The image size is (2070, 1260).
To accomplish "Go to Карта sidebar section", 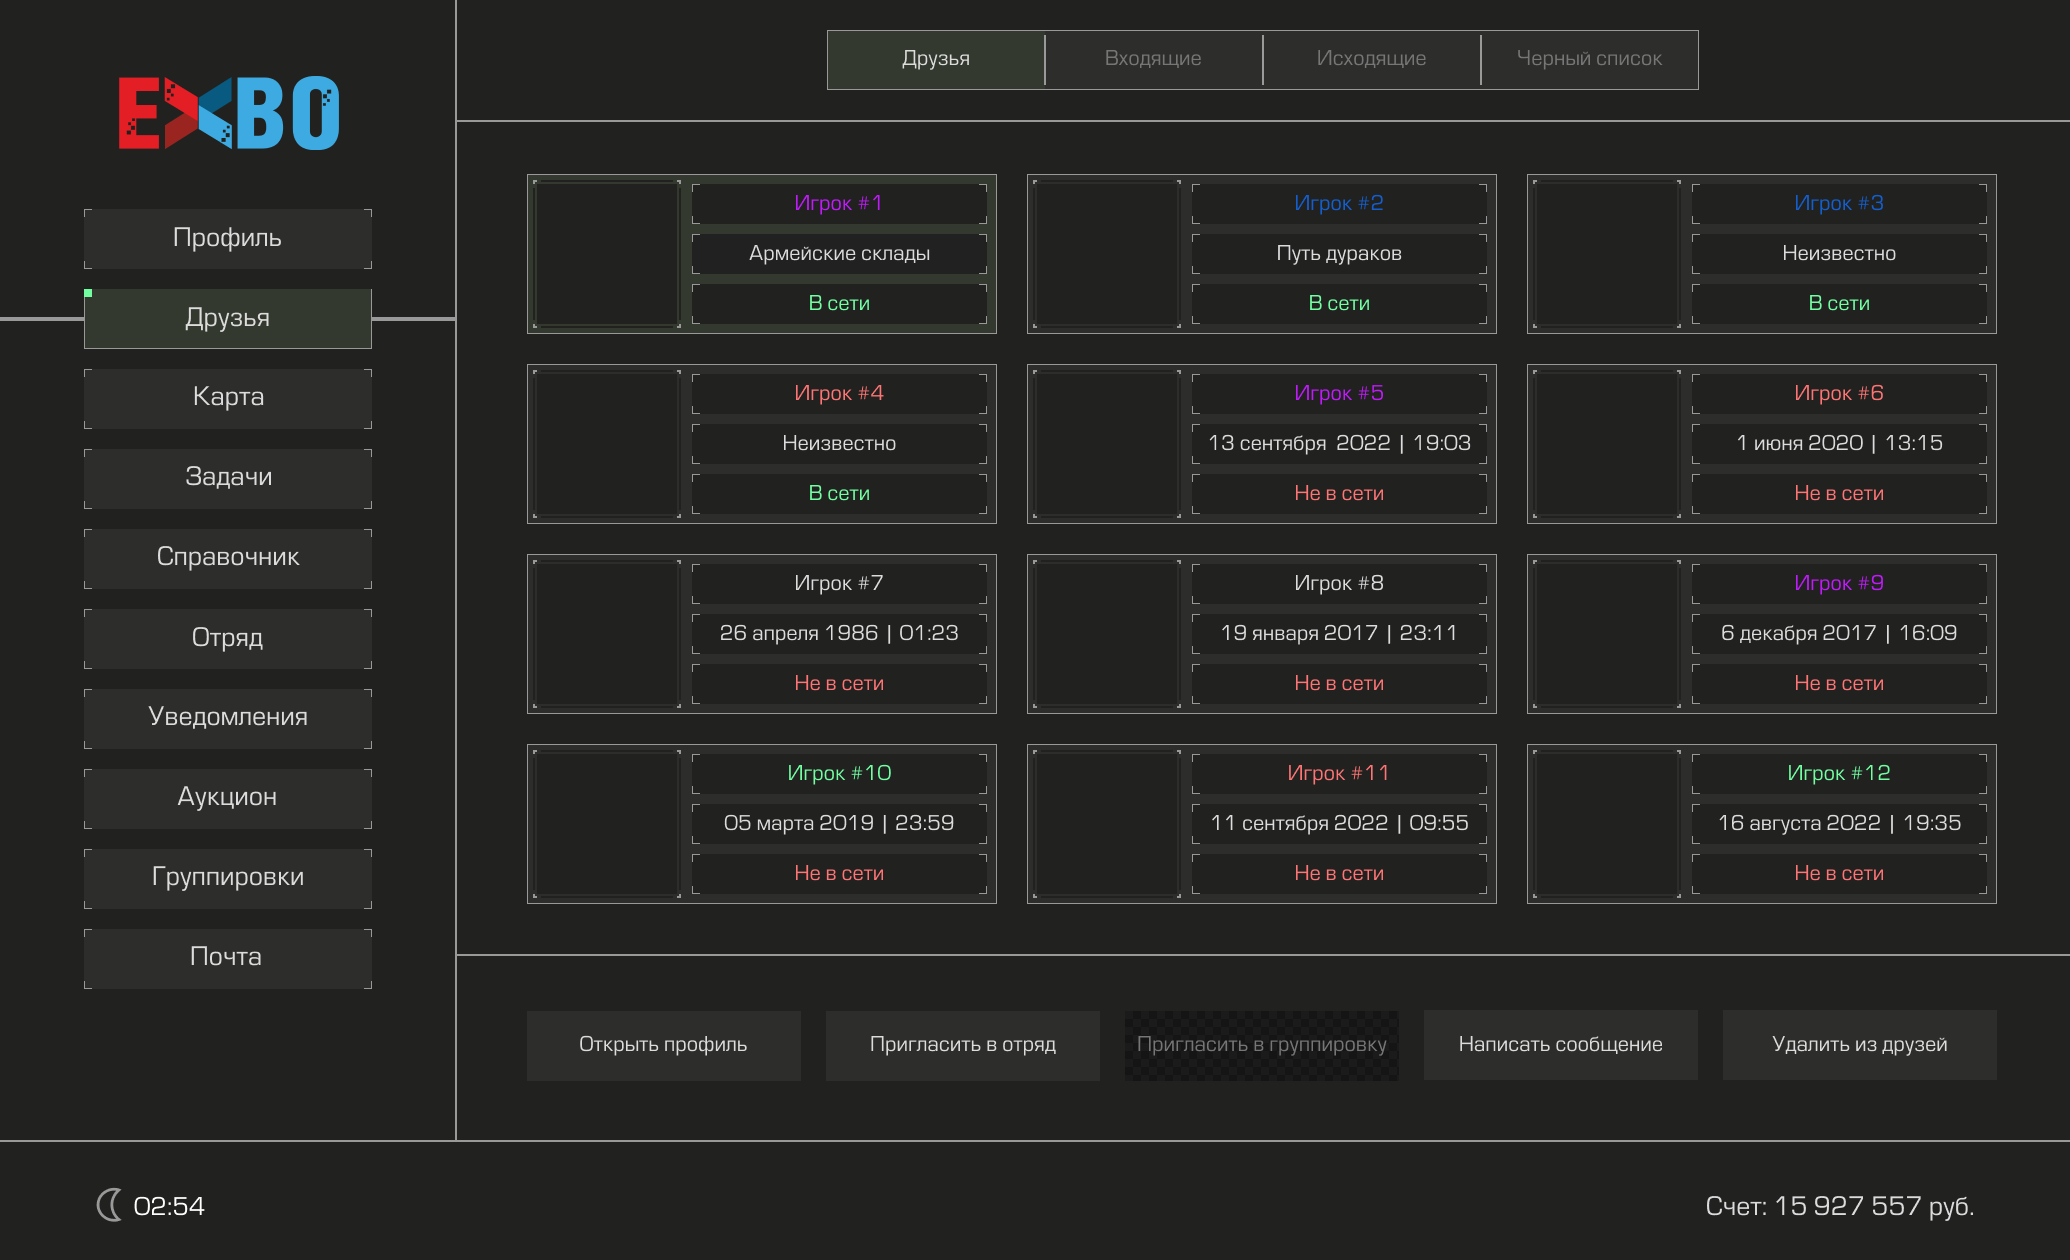I will click(x=228, y=397).
